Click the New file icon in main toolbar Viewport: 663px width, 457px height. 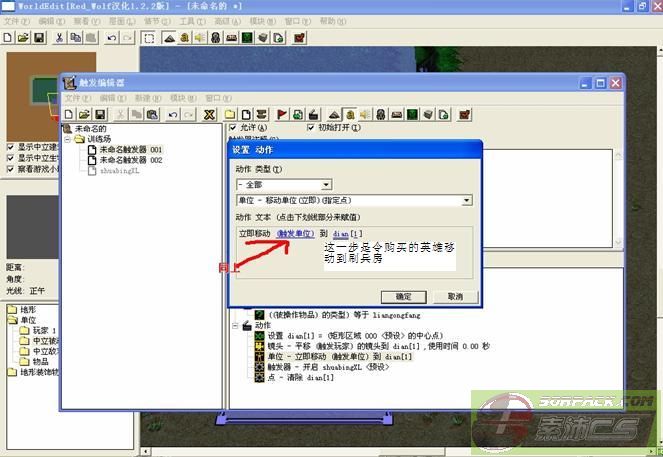[x=7, y=38]
